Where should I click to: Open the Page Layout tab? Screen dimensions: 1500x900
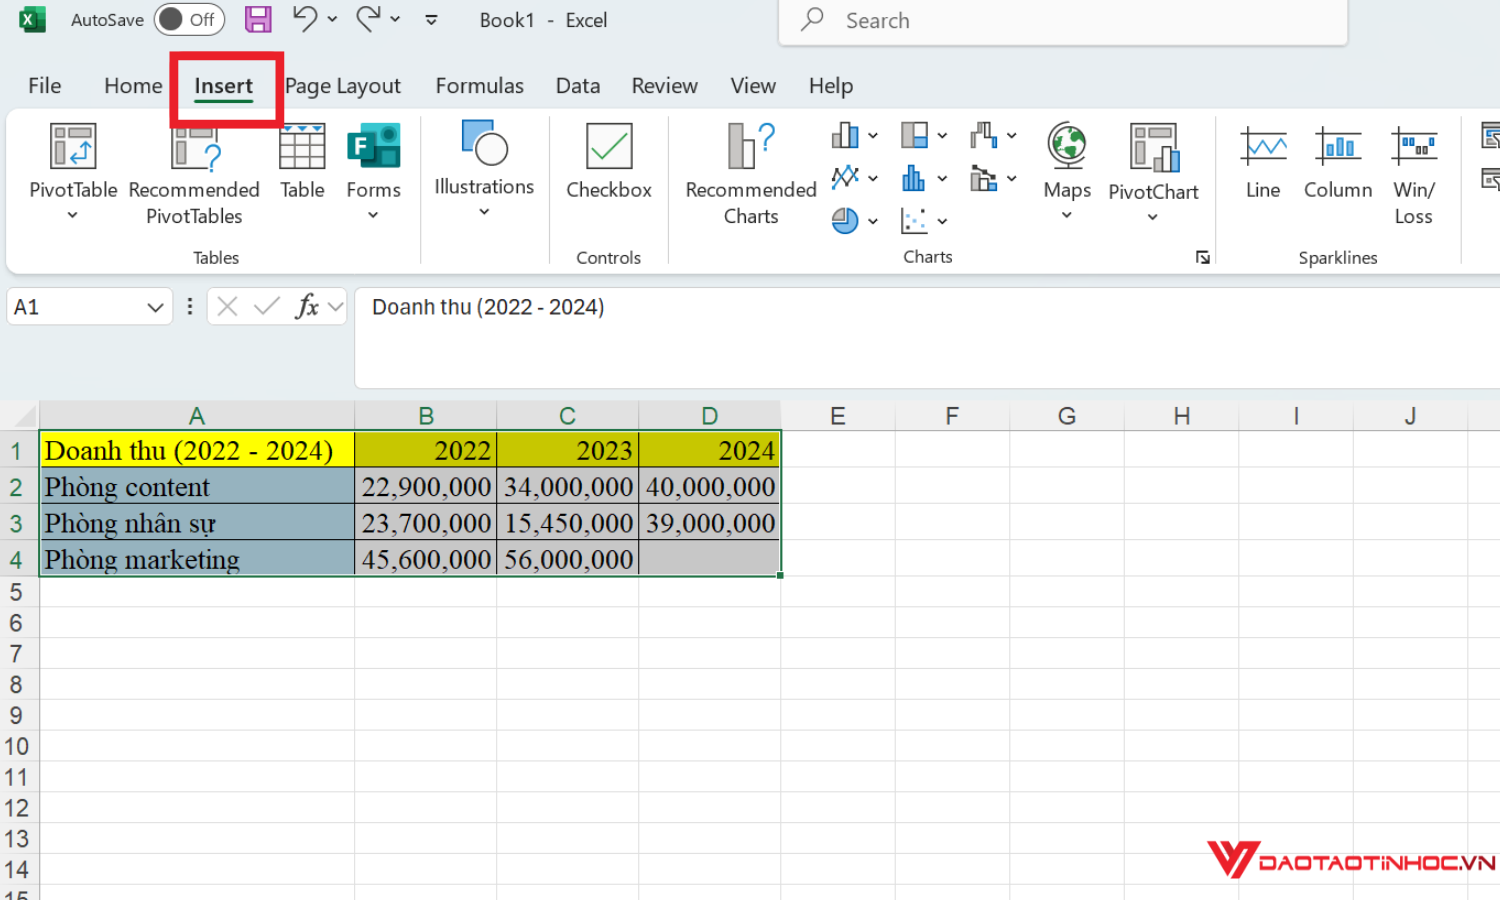(343, 86)
